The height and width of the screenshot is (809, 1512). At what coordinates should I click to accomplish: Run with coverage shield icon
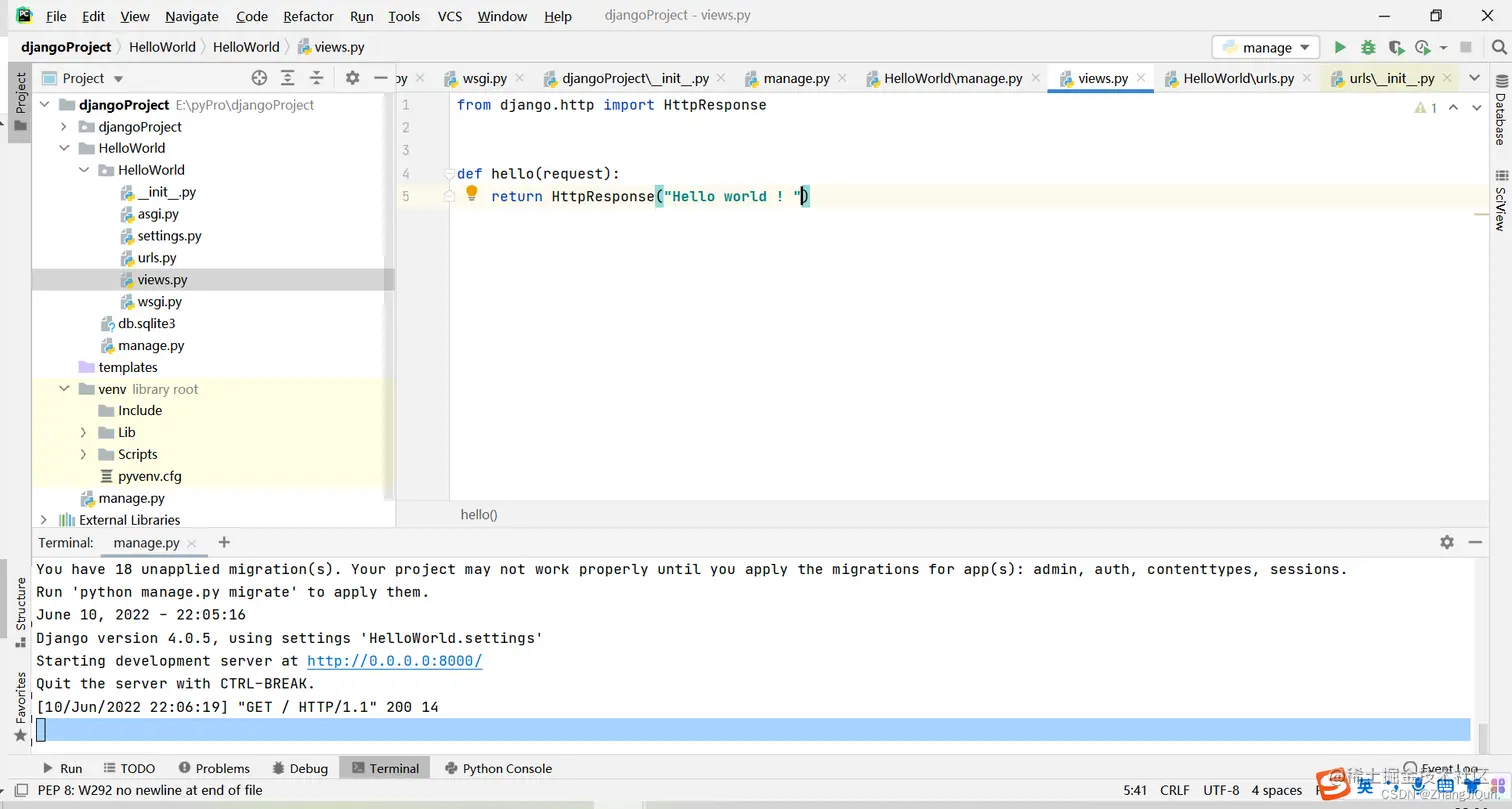coord(1396,47)
